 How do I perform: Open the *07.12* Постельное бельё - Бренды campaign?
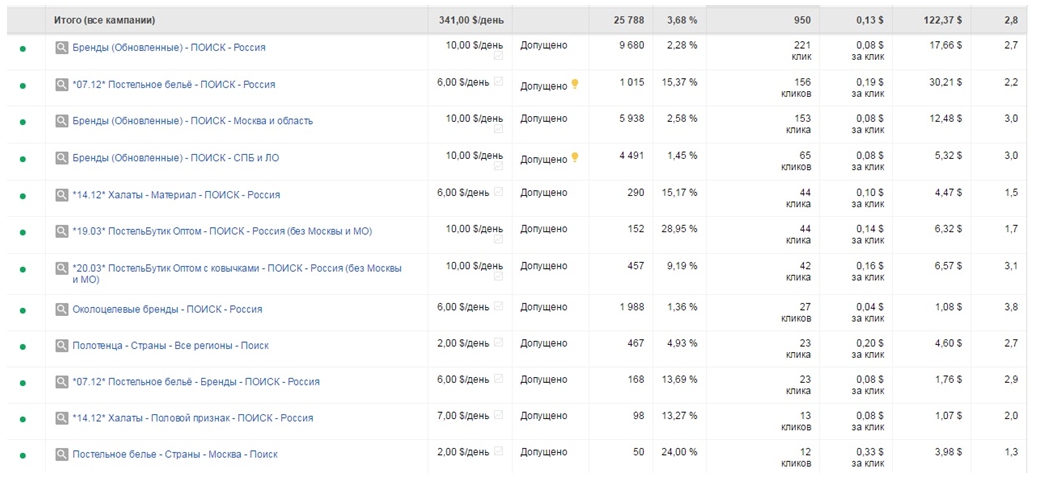click(x=196, y=381)
